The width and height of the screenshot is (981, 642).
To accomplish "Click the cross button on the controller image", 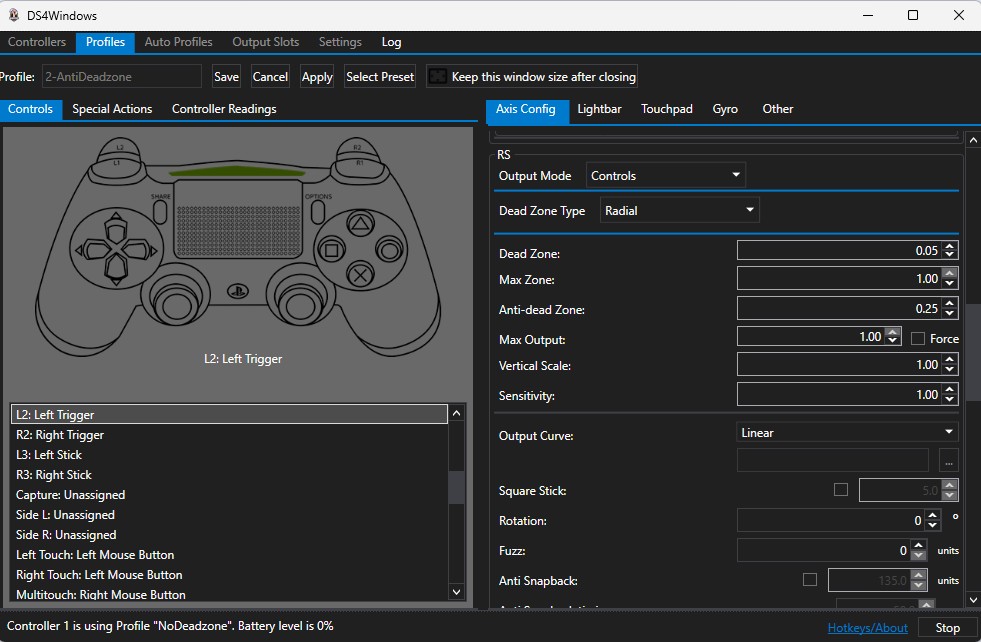I will click(359, 274).
